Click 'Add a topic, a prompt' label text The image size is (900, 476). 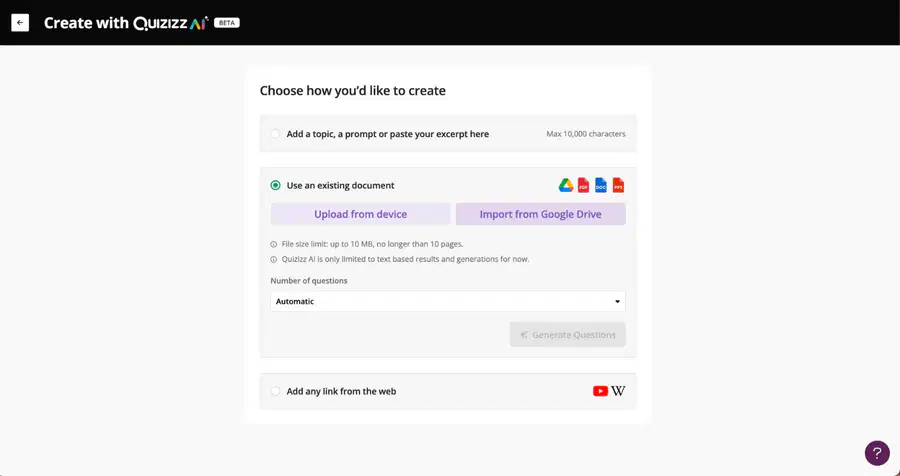[388, 134]
